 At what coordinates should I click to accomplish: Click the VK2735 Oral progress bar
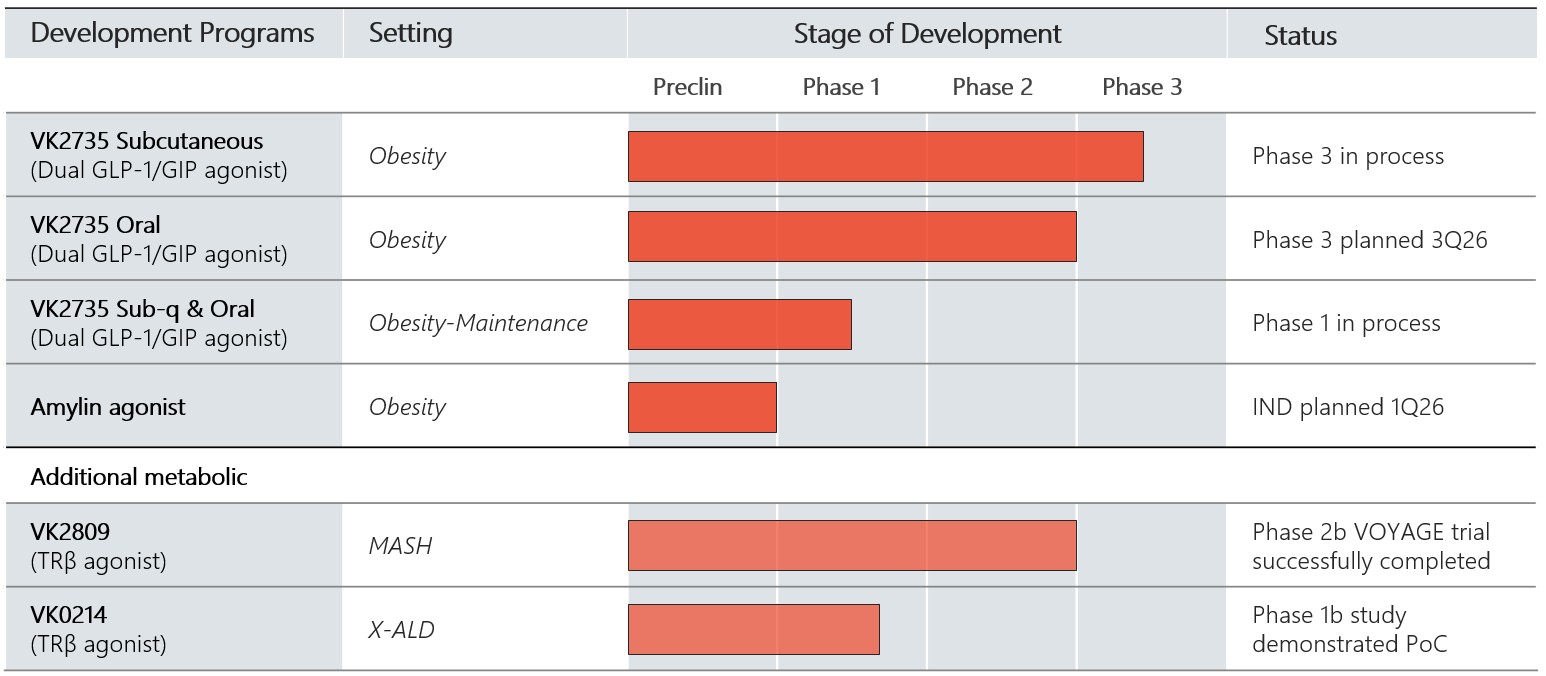pyautogui.click(x=852, y=236)
